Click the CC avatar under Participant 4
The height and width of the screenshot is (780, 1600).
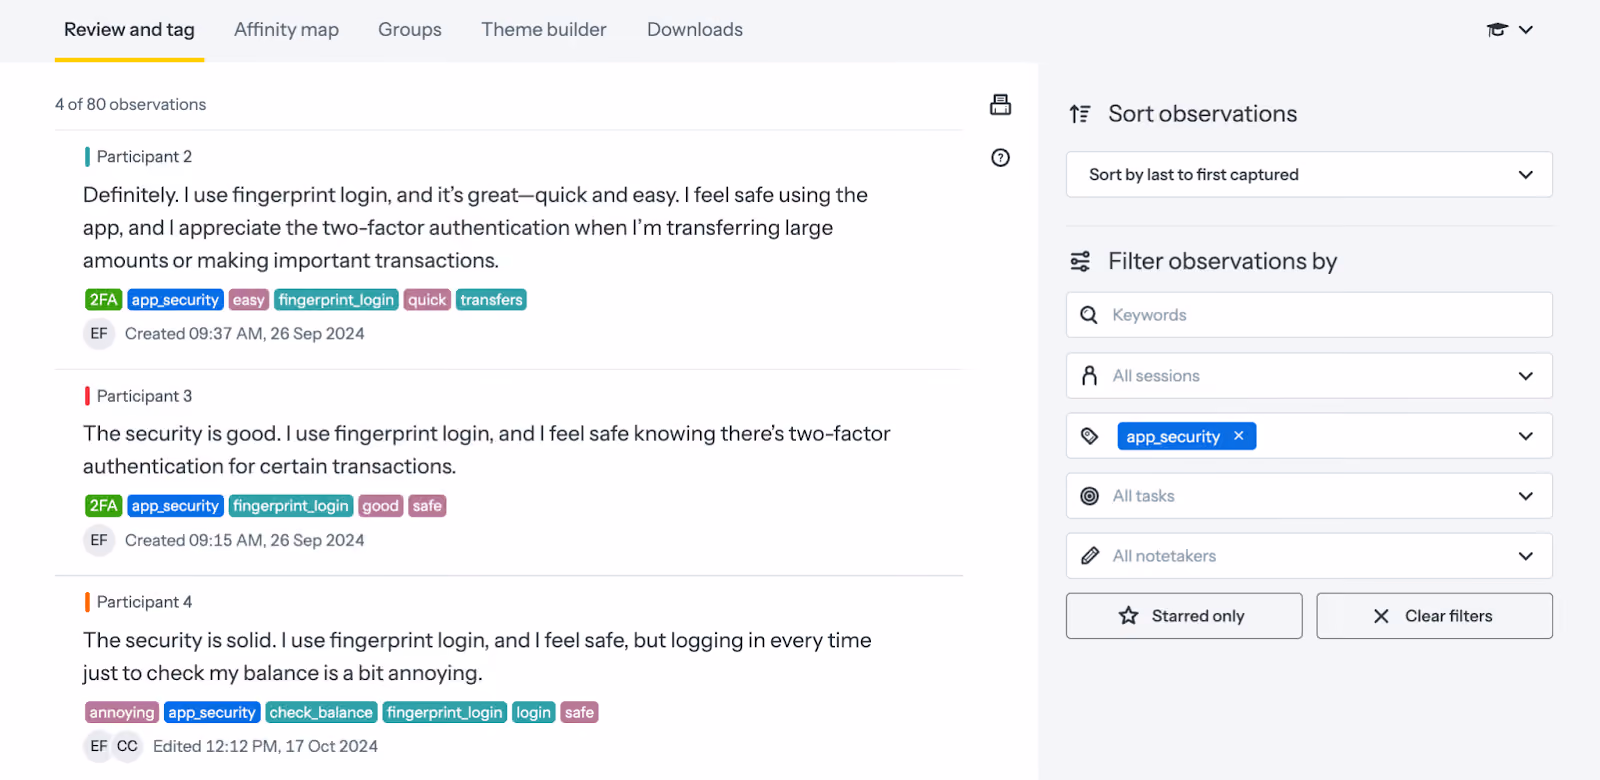coord(127,746)
